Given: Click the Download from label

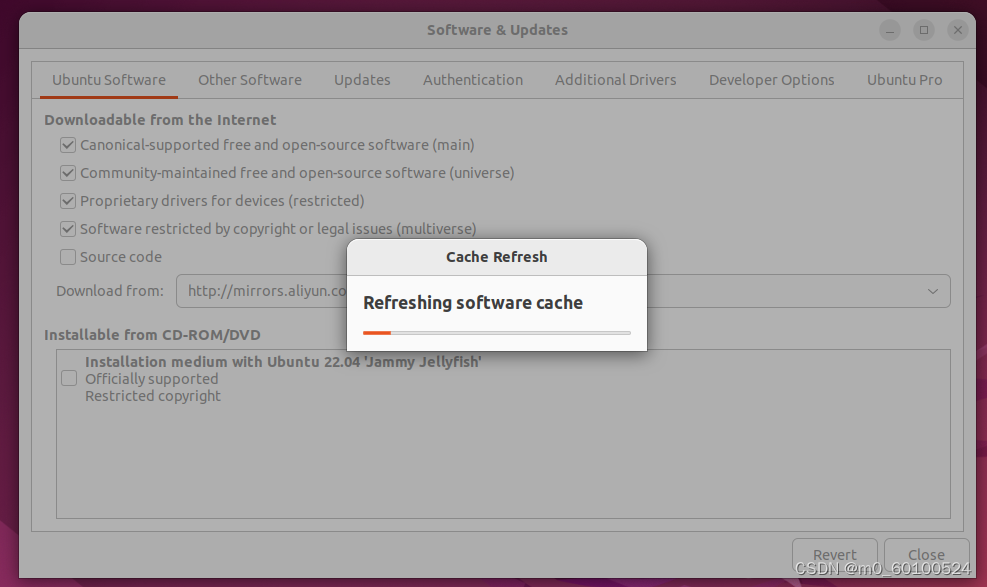Looking at the screenshot, I should point(110,291).
